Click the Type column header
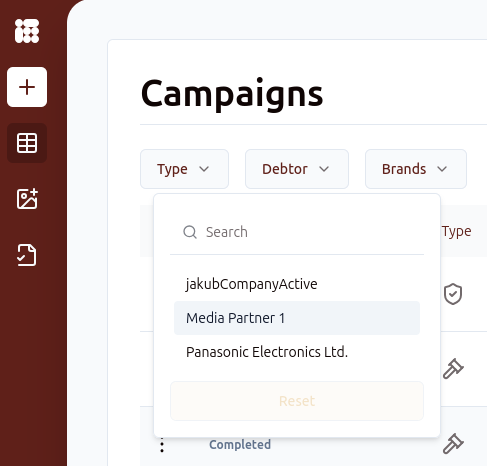 tap(457, 231)
